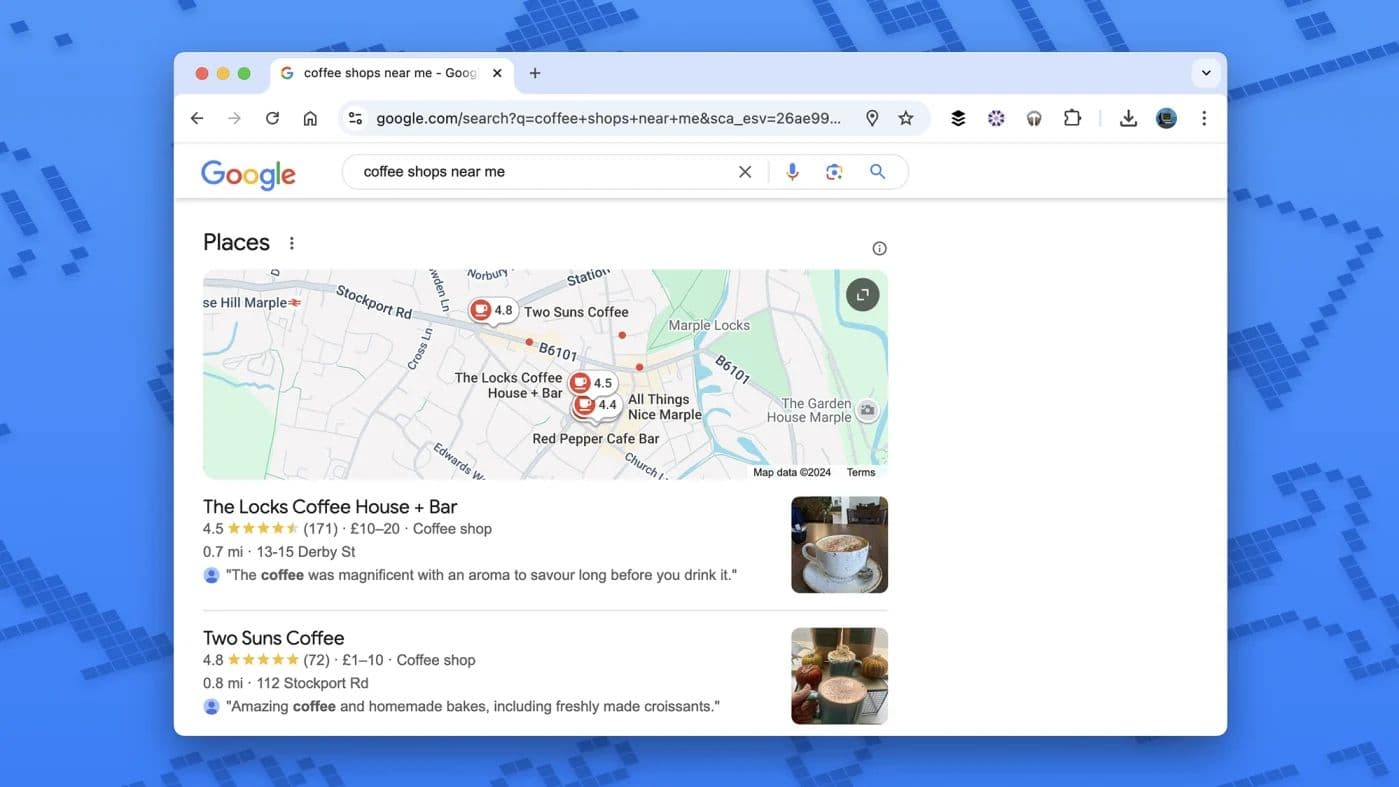Screen dimensions: 1399x787
Task: Open The Locks Coffee House + Bar listing
Action: click(x=330, y=507)
